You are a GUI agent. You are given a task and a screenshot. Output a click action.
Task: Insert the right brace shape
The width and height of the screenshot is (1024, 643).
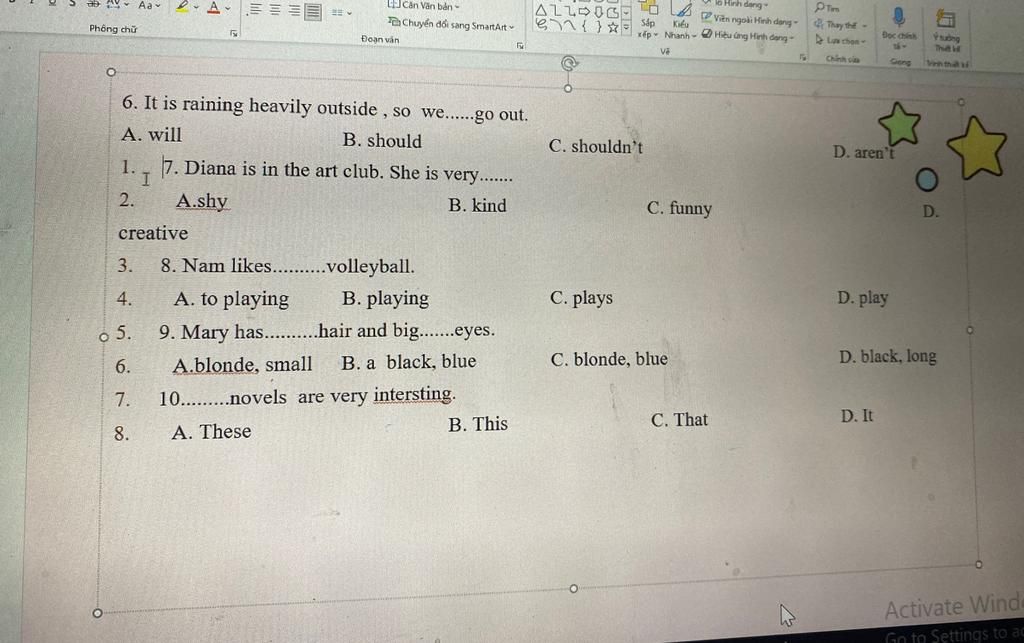point(599,27)
